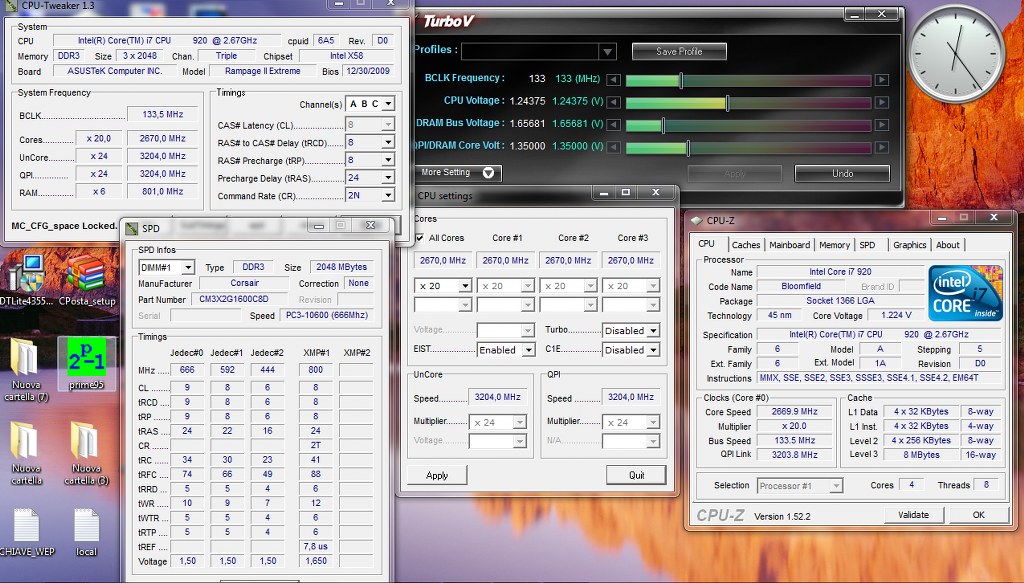The height and width of the screenshot is (583, 1024).
Task: Click the desktop analog clock gadget
Action: pyautogui.click(x=957, y=54)
